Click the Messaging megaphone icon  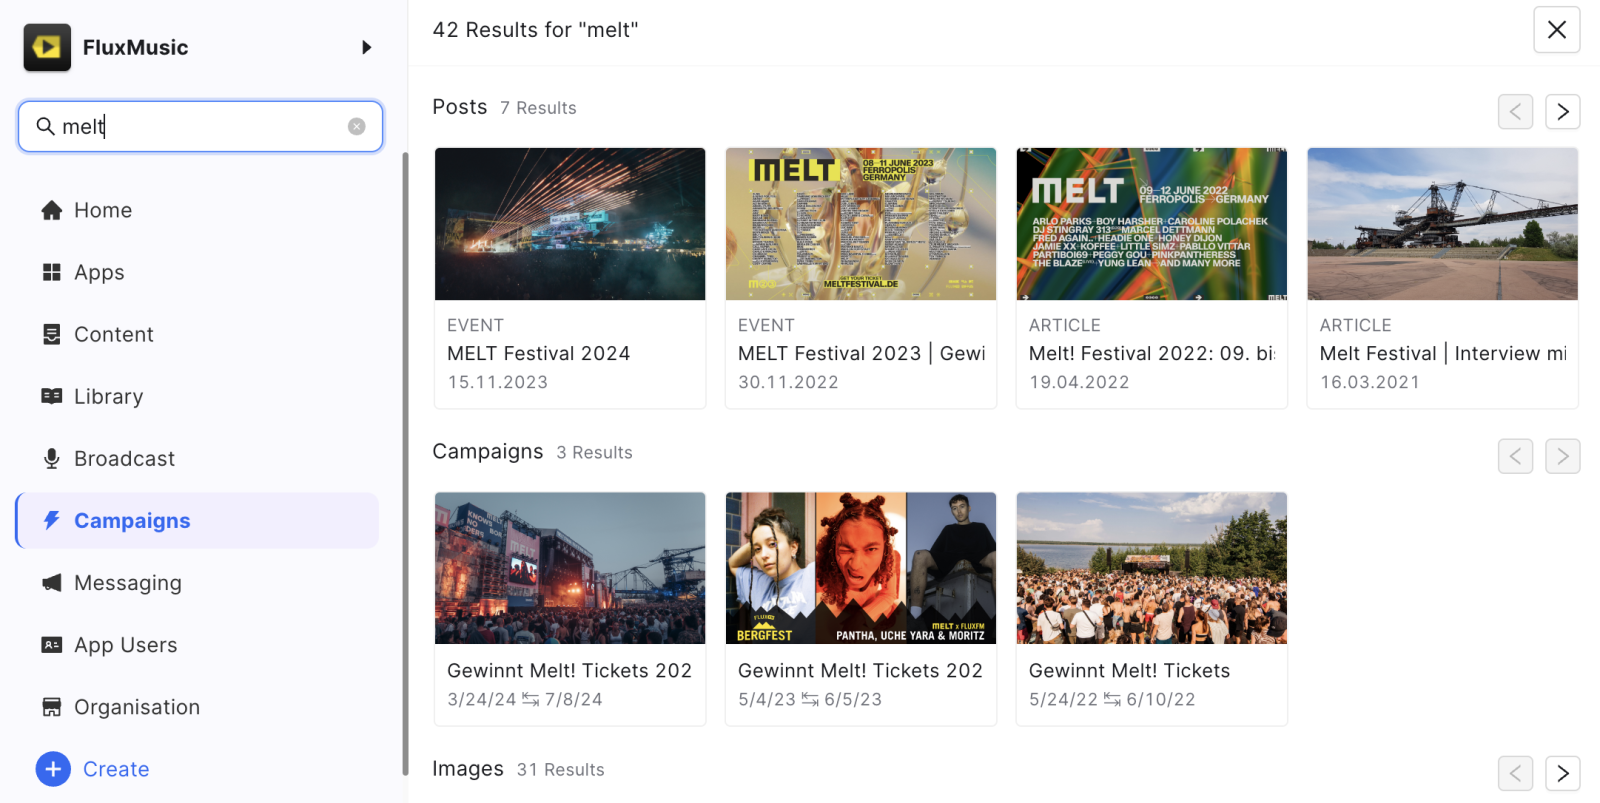click(x=52, y=582)
